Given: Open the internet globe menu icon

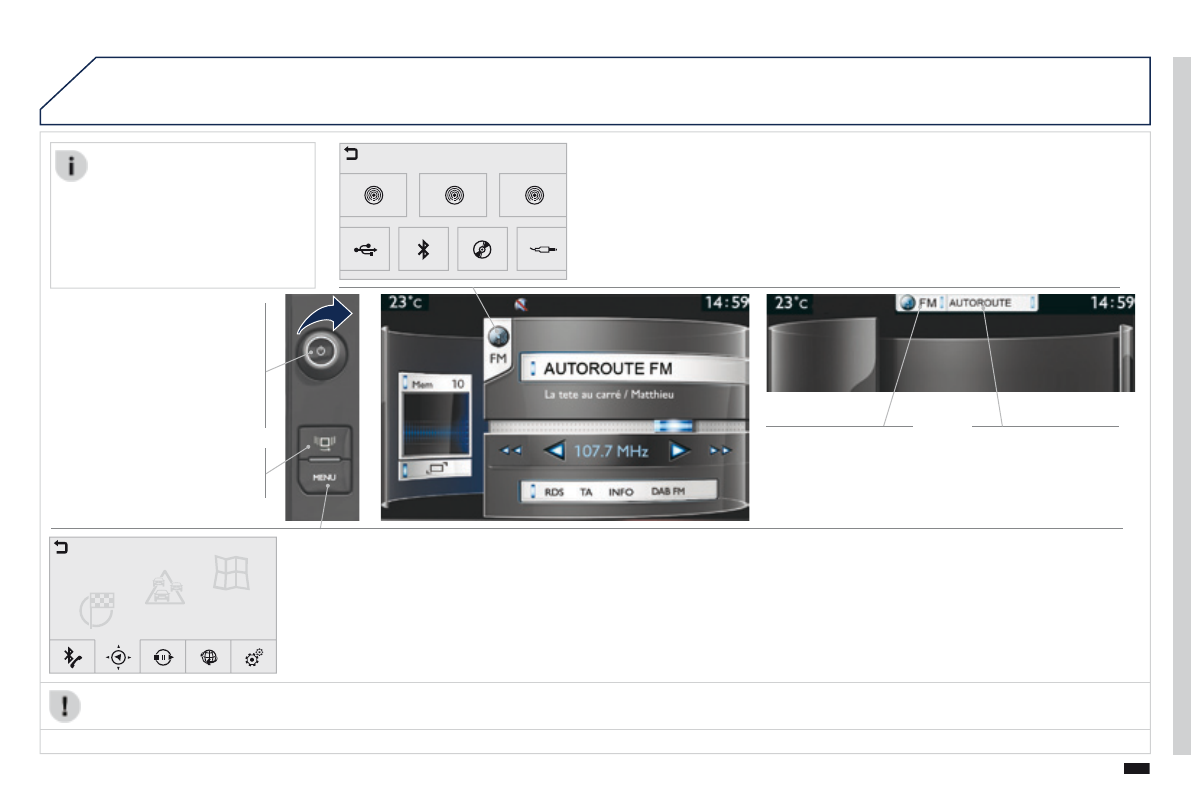Looking at the screenshot, I should (x=209, y=657).
